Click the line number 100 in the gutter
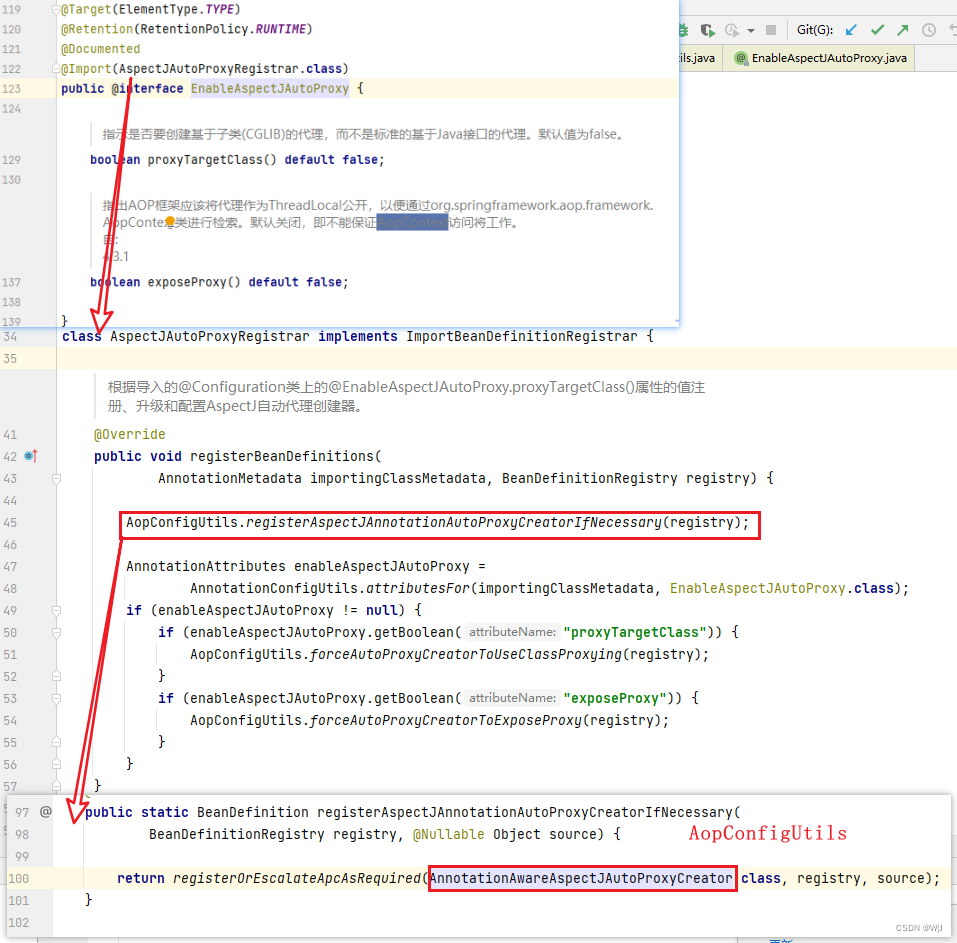Viewport: 957px width, 943px height. tap(18, 878)
